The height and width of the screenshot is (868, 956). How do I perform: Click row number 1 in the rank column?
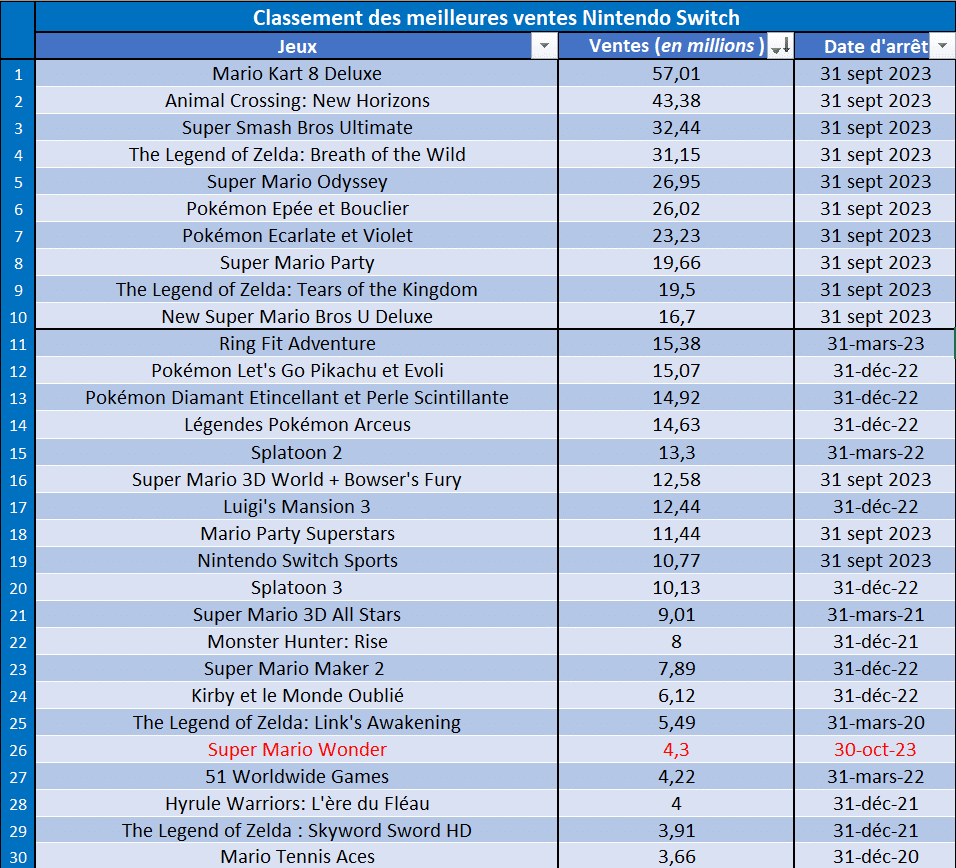coord(18,74)
